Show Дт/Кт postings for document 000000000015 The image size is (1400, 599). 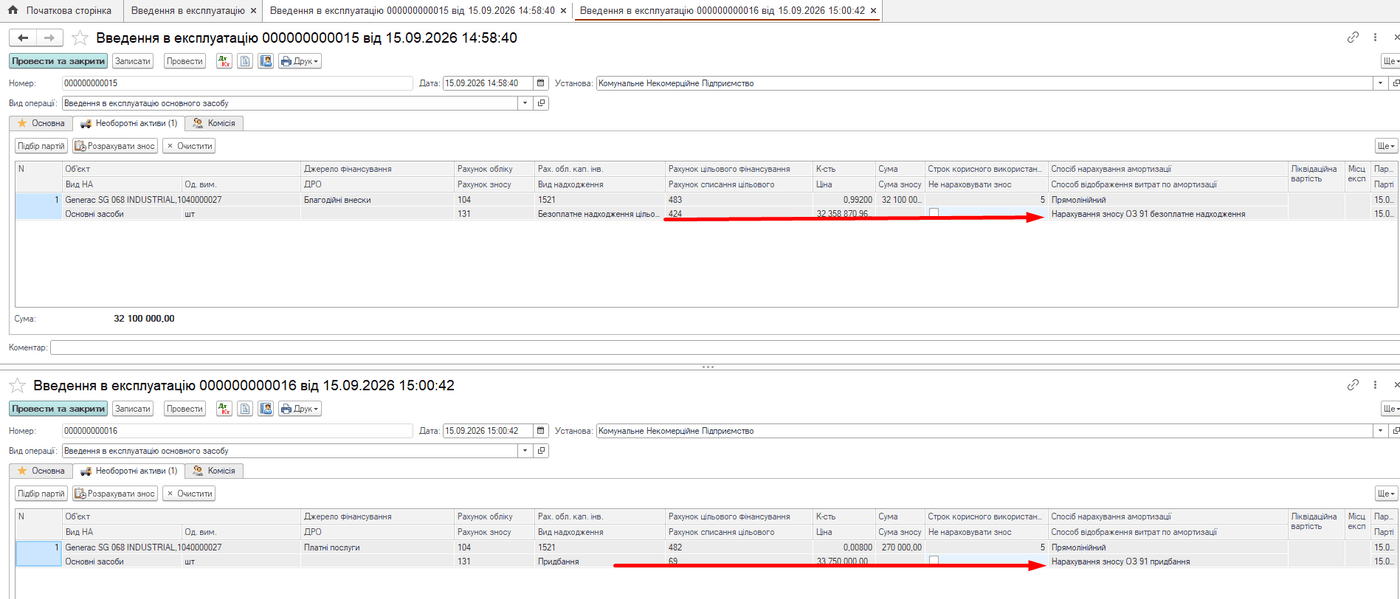pos(226,61)
